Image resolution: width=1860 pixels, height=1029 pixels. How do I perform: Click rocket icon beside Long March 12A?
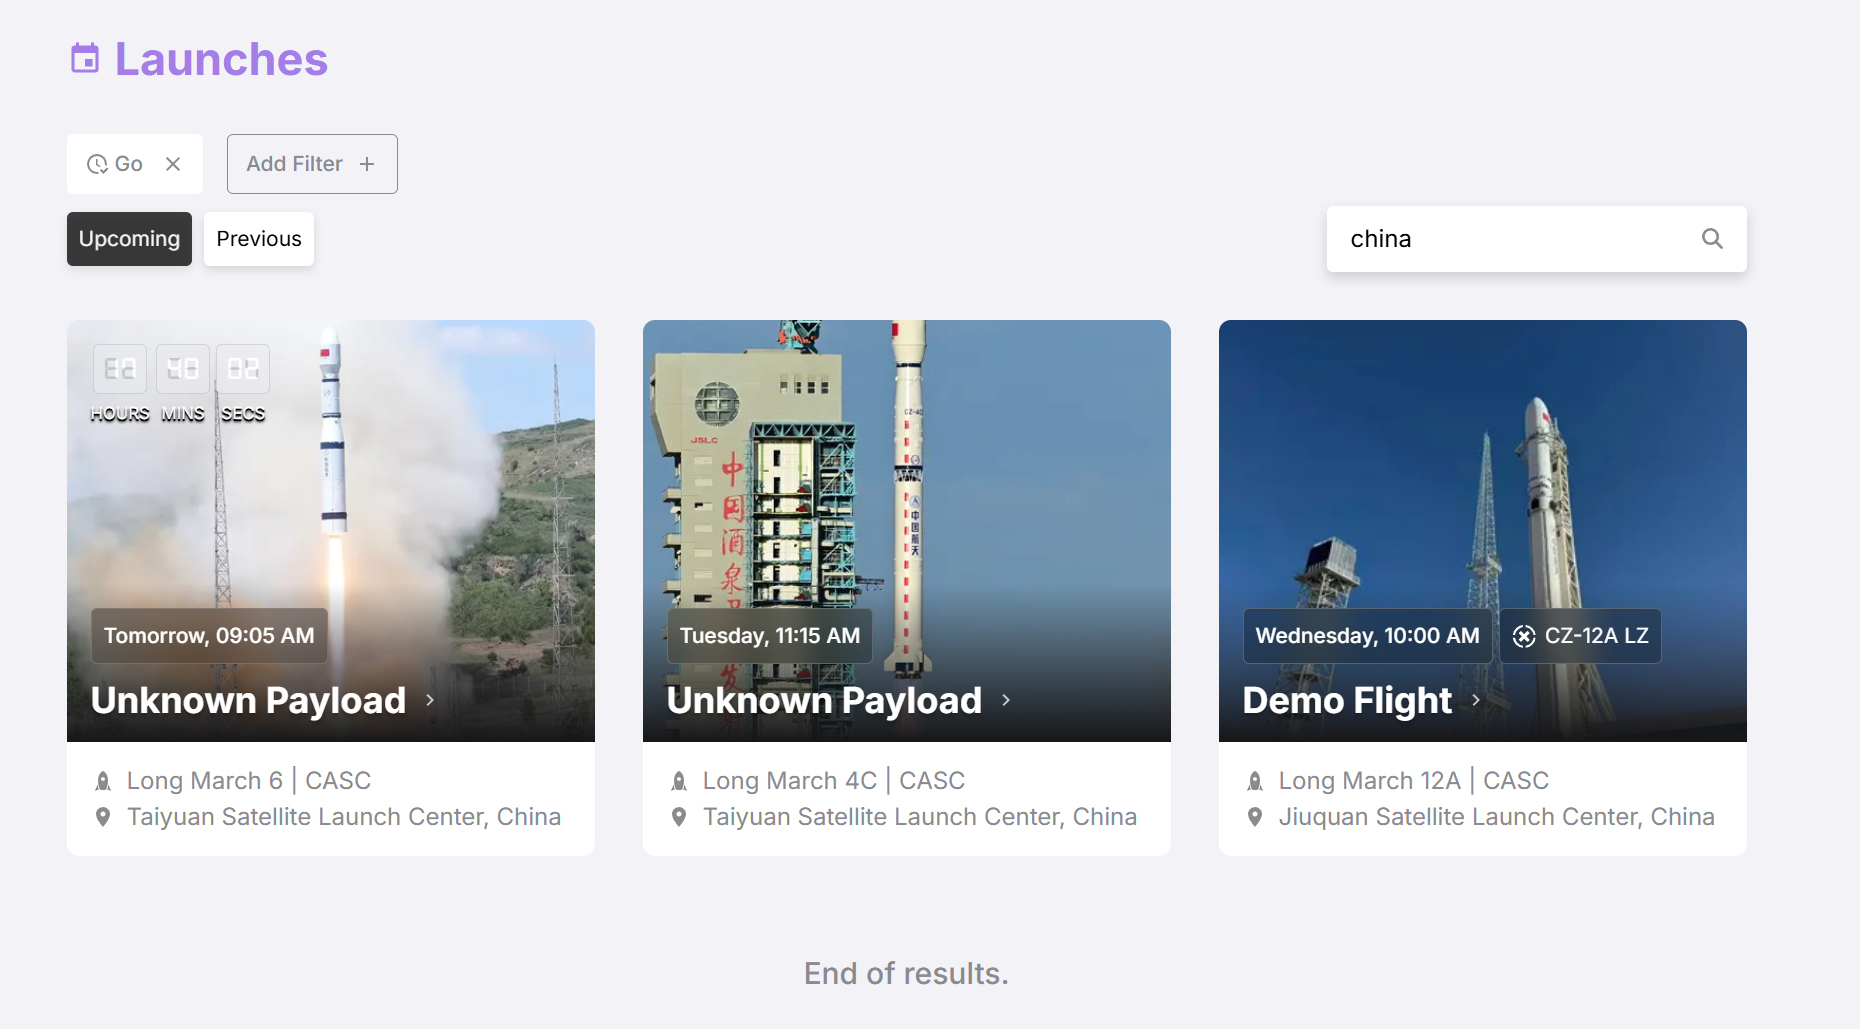coord(1255,781)
